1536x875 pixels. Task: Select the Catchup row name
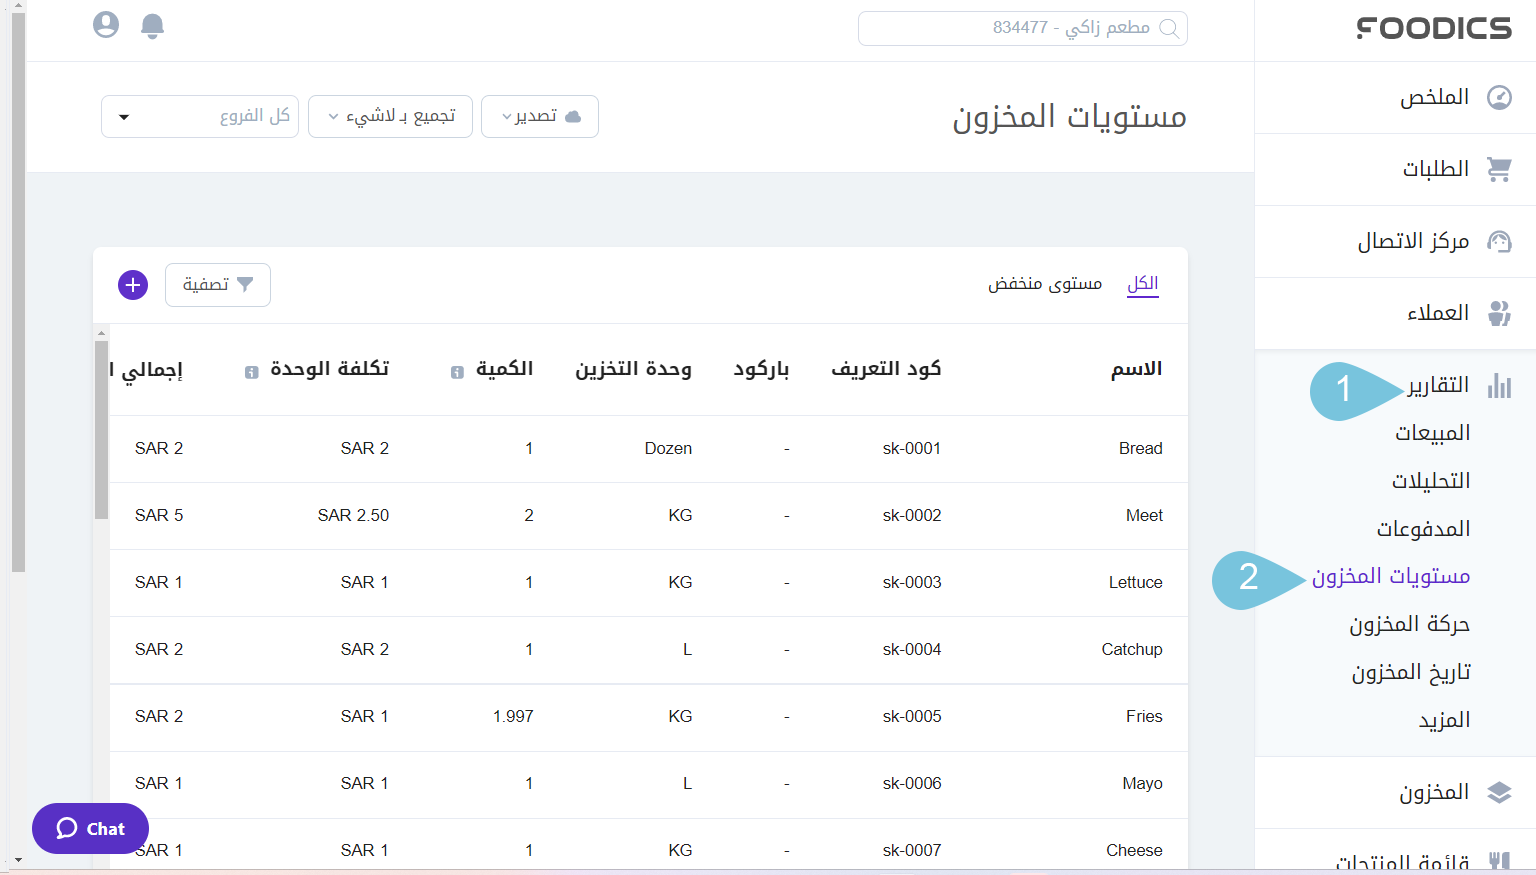click(1132, 649)
